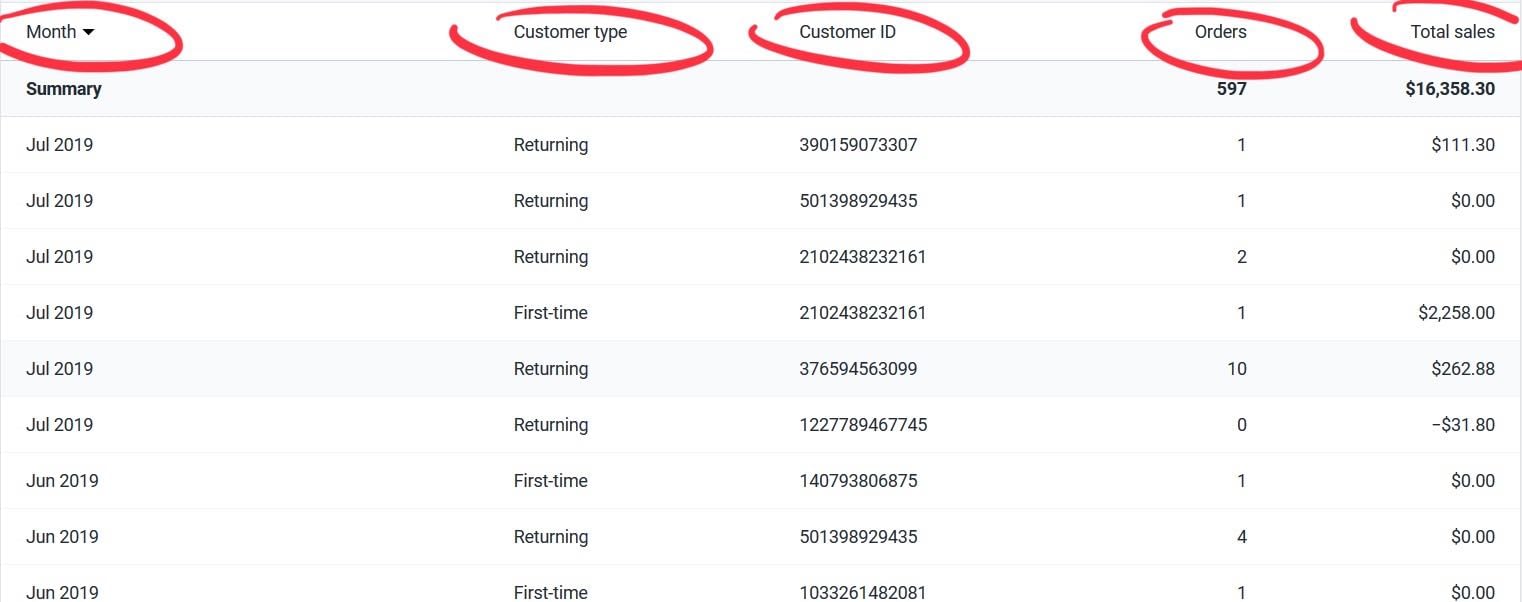
Task: Sort by the Orders column header
Action: click(1220, 31)
